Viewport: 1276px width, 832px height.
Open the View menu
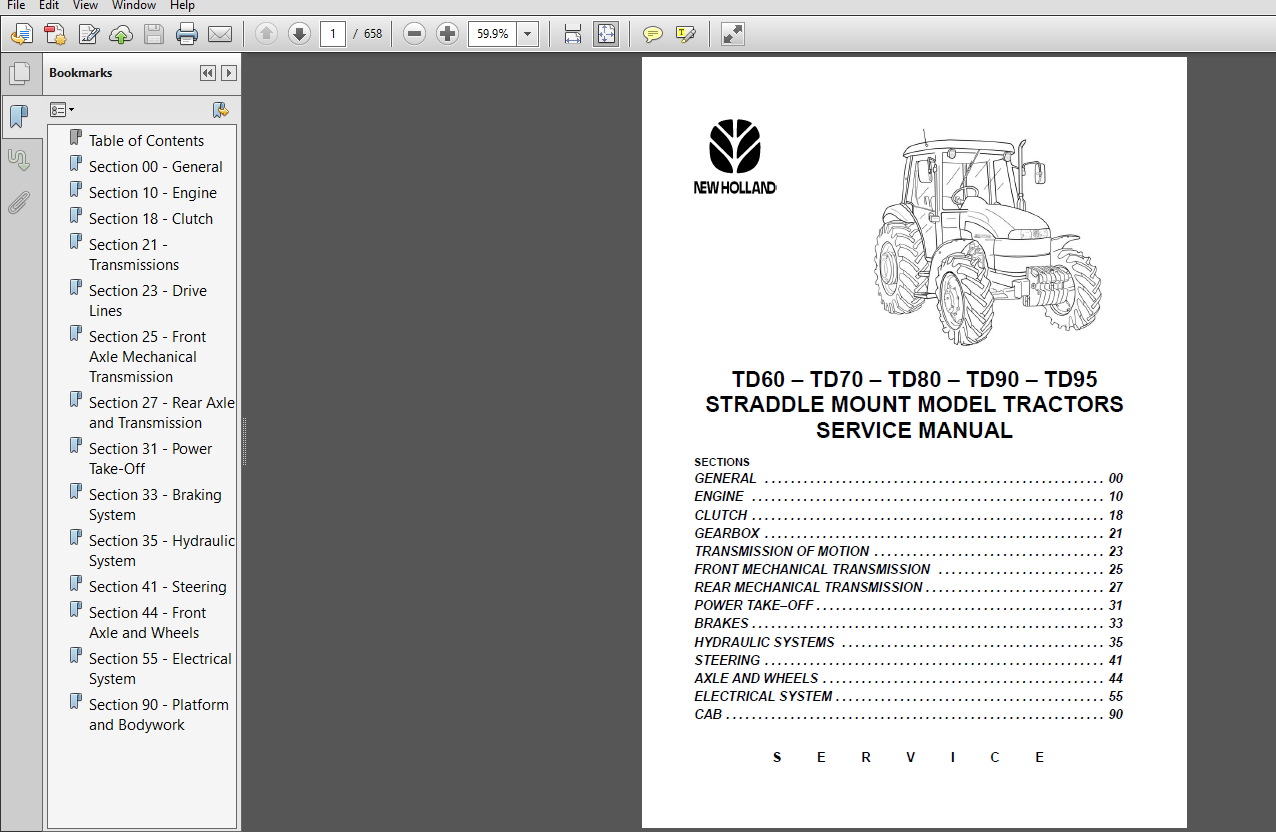coord(85,6)
